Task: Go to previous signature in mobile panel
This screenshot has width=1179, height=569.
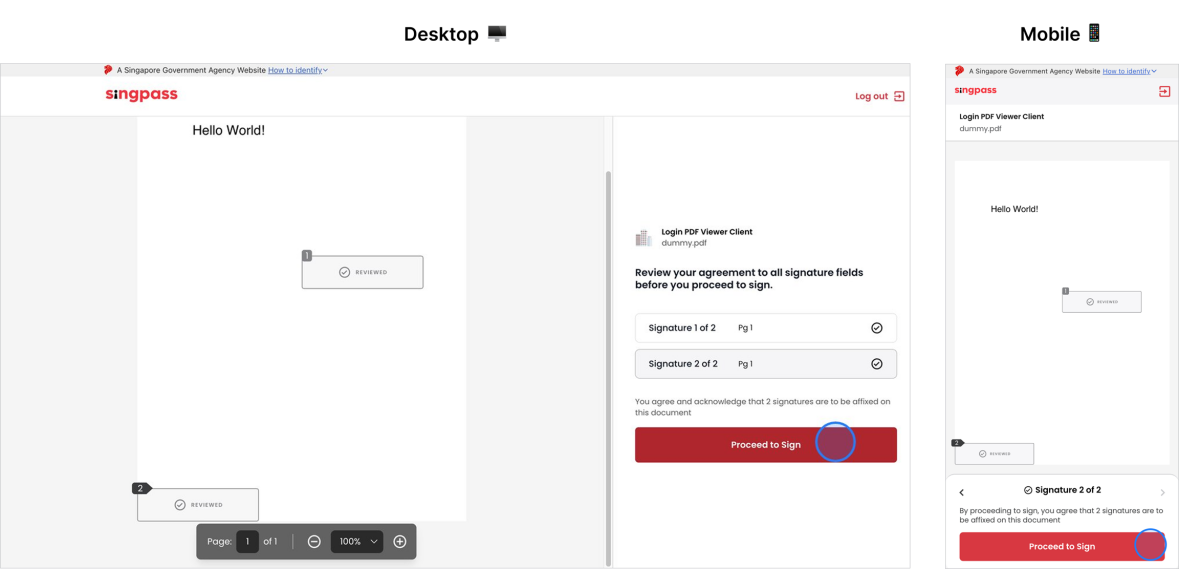Action: click(x=962, y=492)
